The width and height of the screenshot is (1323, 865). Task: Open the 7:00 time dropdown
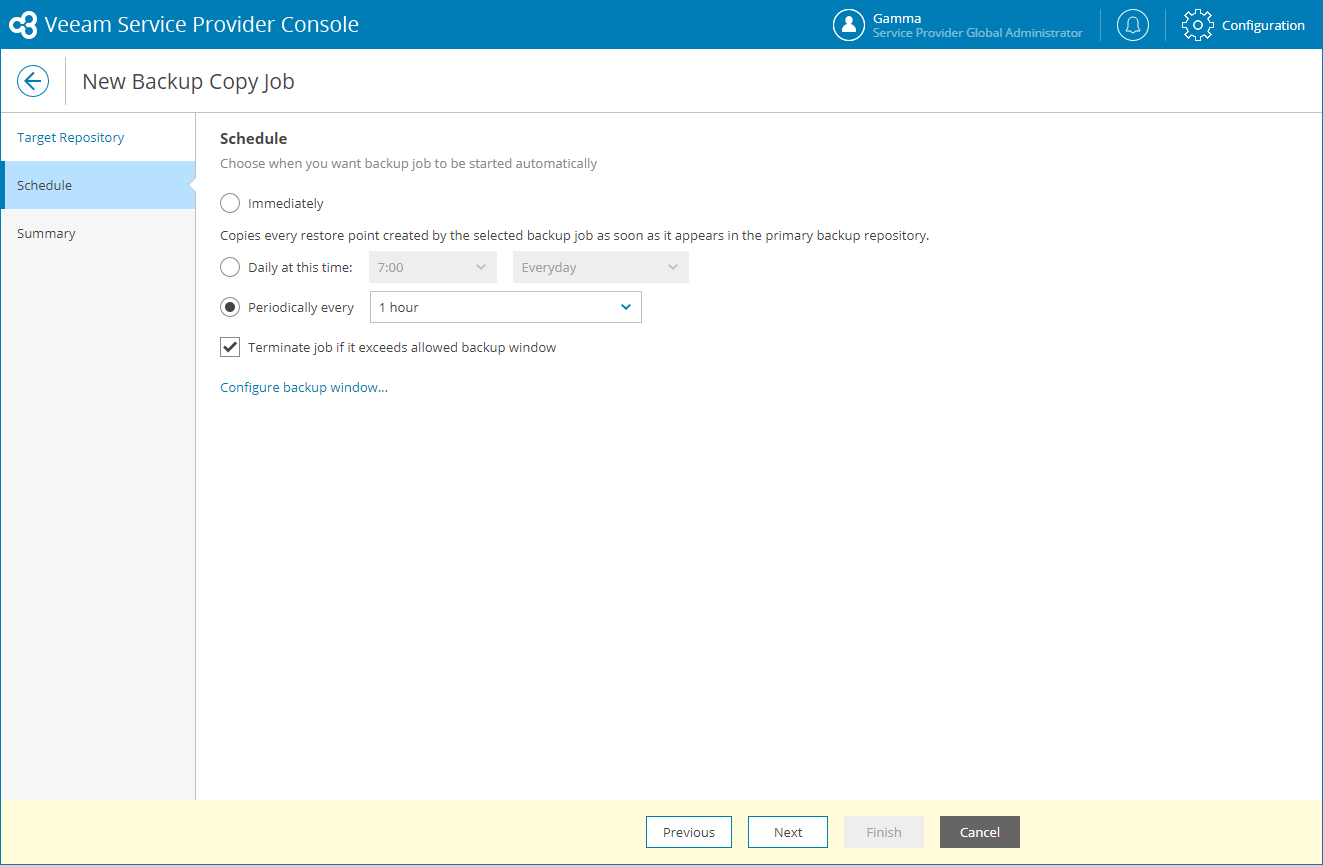click(x=433, y=267)
